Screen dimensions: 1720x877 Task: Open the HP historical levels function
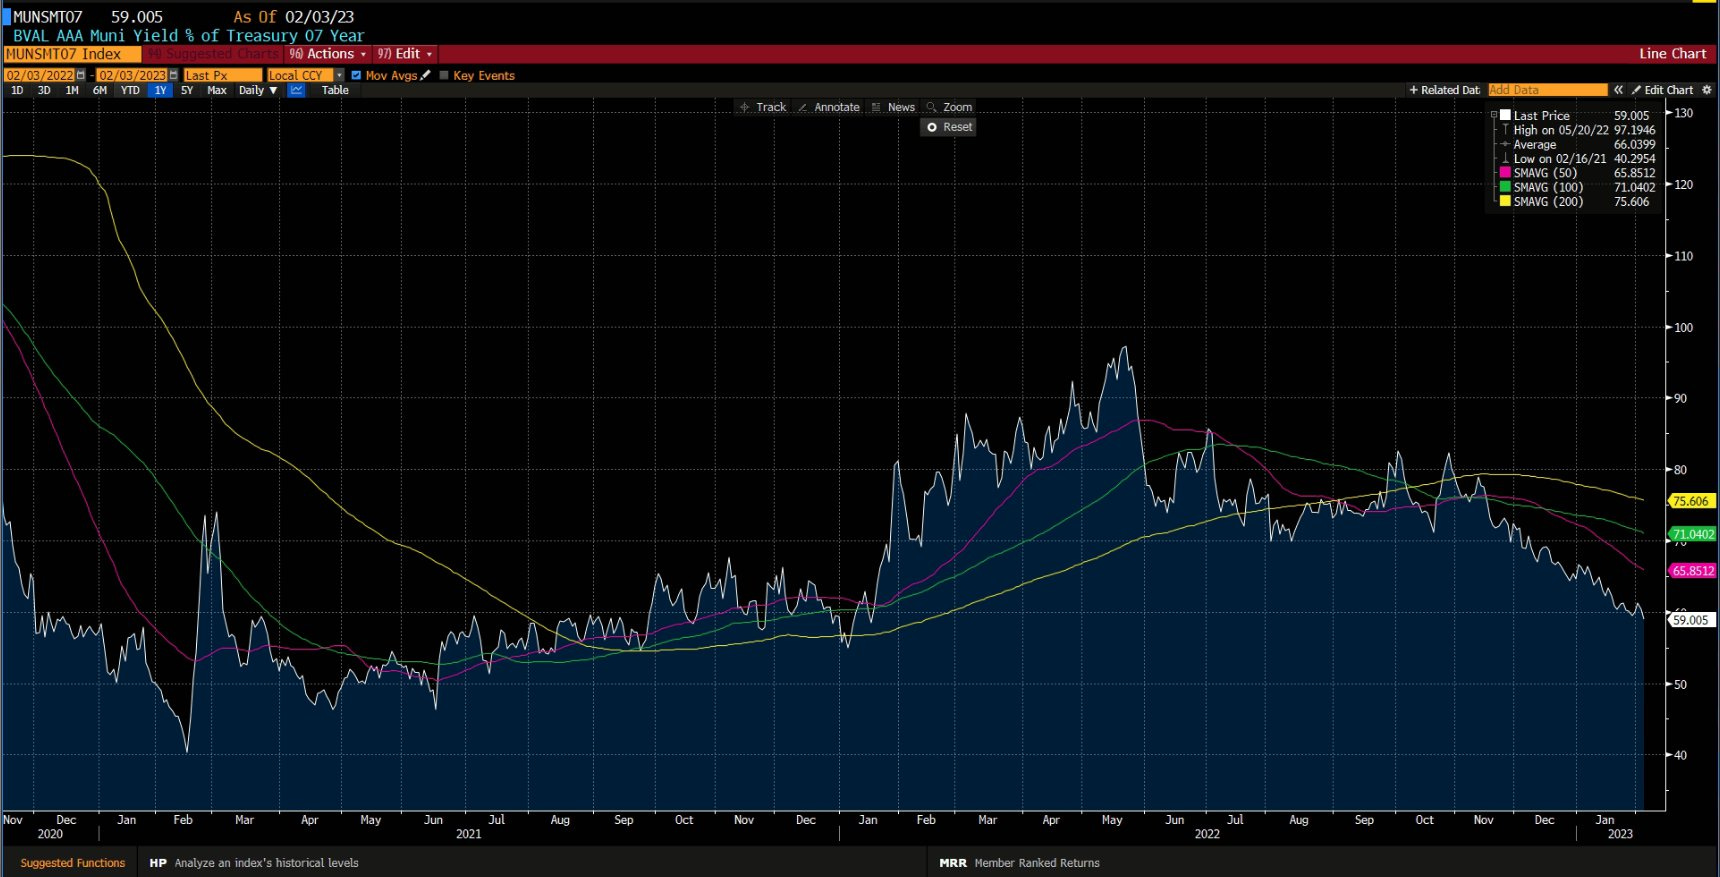[x=254, y=863]
